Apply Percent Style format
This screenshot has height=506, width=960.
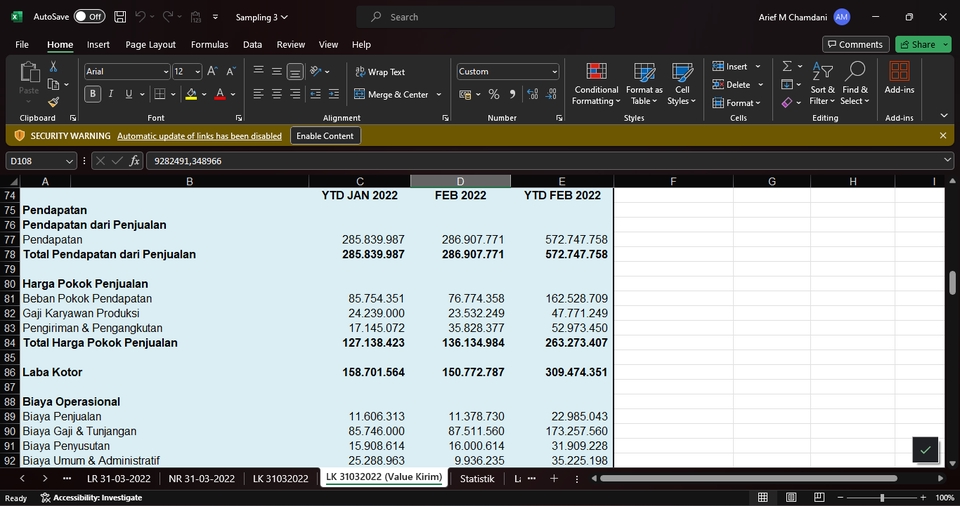pyautogui.click(x=494, y=94)
